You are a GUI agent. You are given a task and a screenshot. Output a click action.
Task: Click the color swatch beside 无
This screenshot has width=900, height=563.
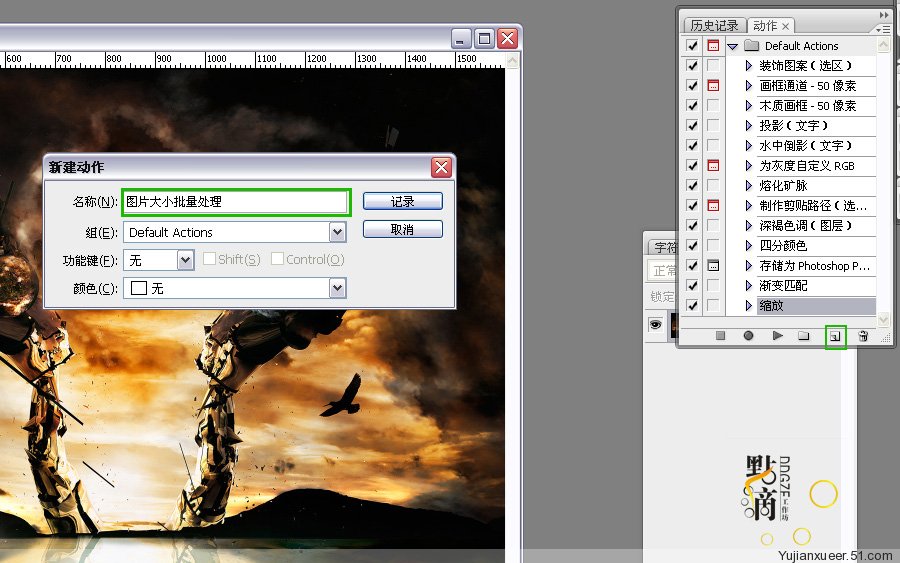click(x=138, y=288)
